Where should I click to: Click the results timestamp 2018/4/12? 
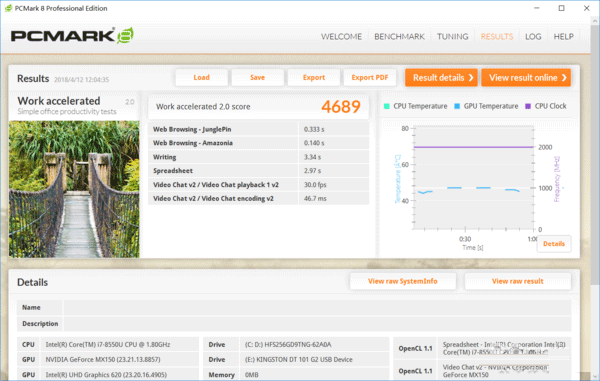click(82, 80)
